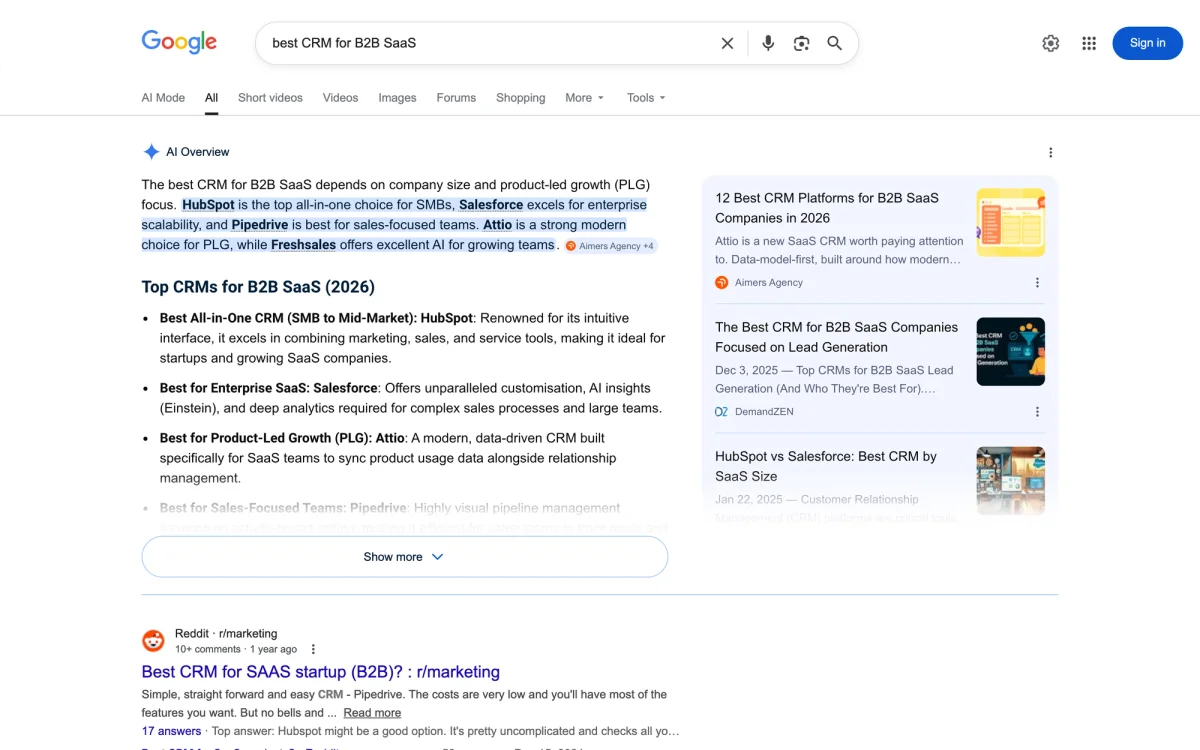This screenshot has width=1200, height=750.
Task: Switch to Short videos tab
Action: click(x=270, y=98)
